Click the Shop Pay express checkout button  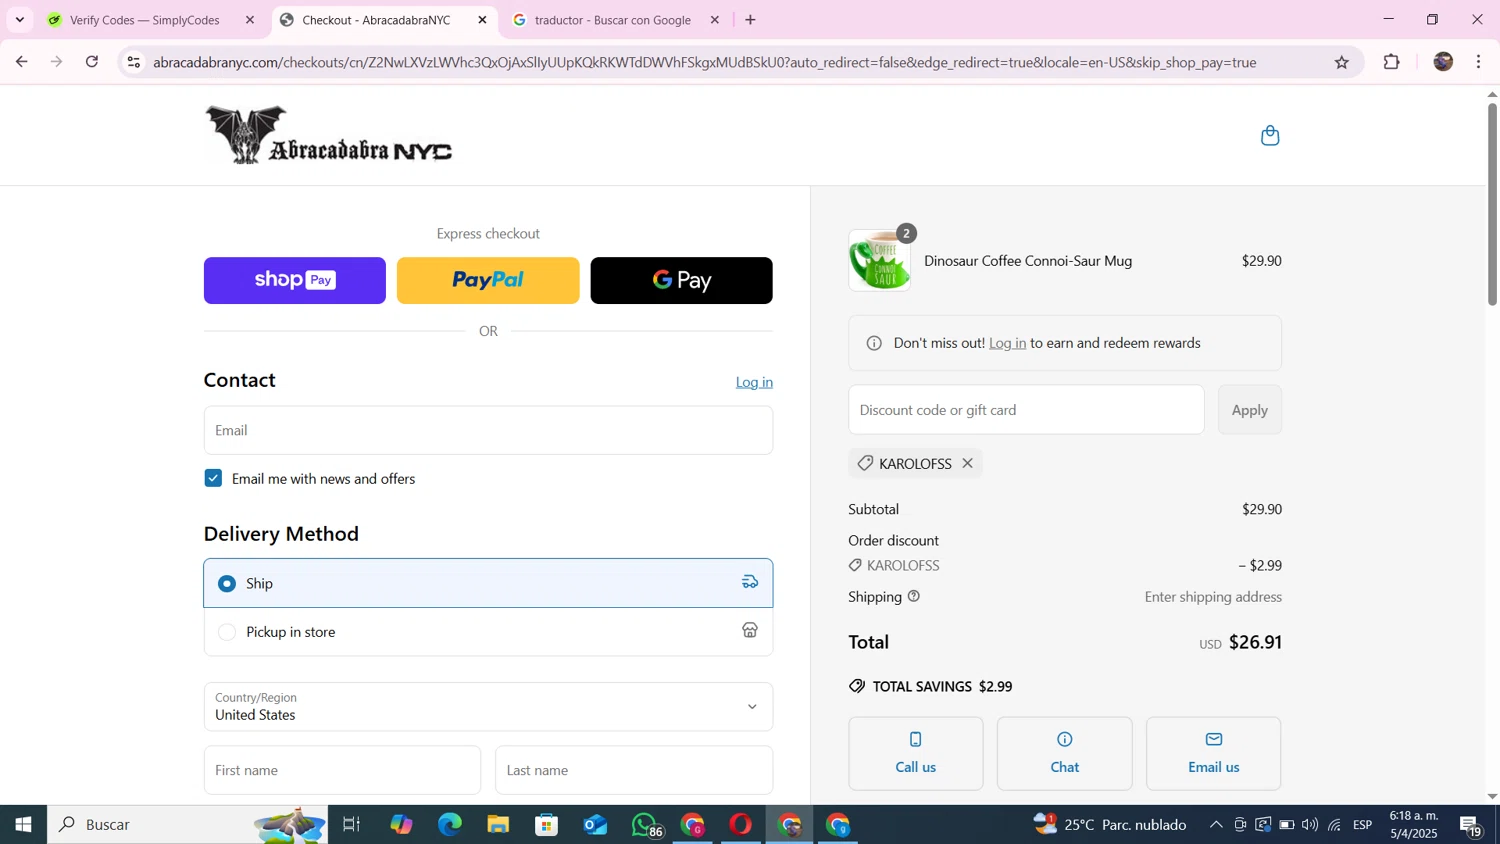click(295, 280)
